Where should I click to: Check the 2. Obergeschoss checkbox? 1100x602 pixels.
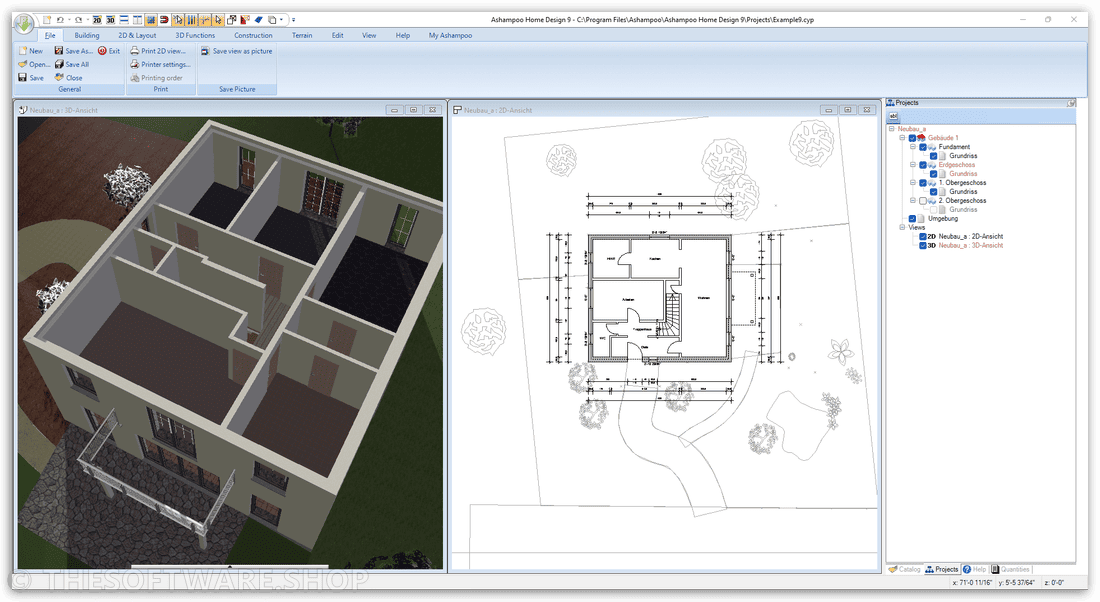click(x=923, y=201)
